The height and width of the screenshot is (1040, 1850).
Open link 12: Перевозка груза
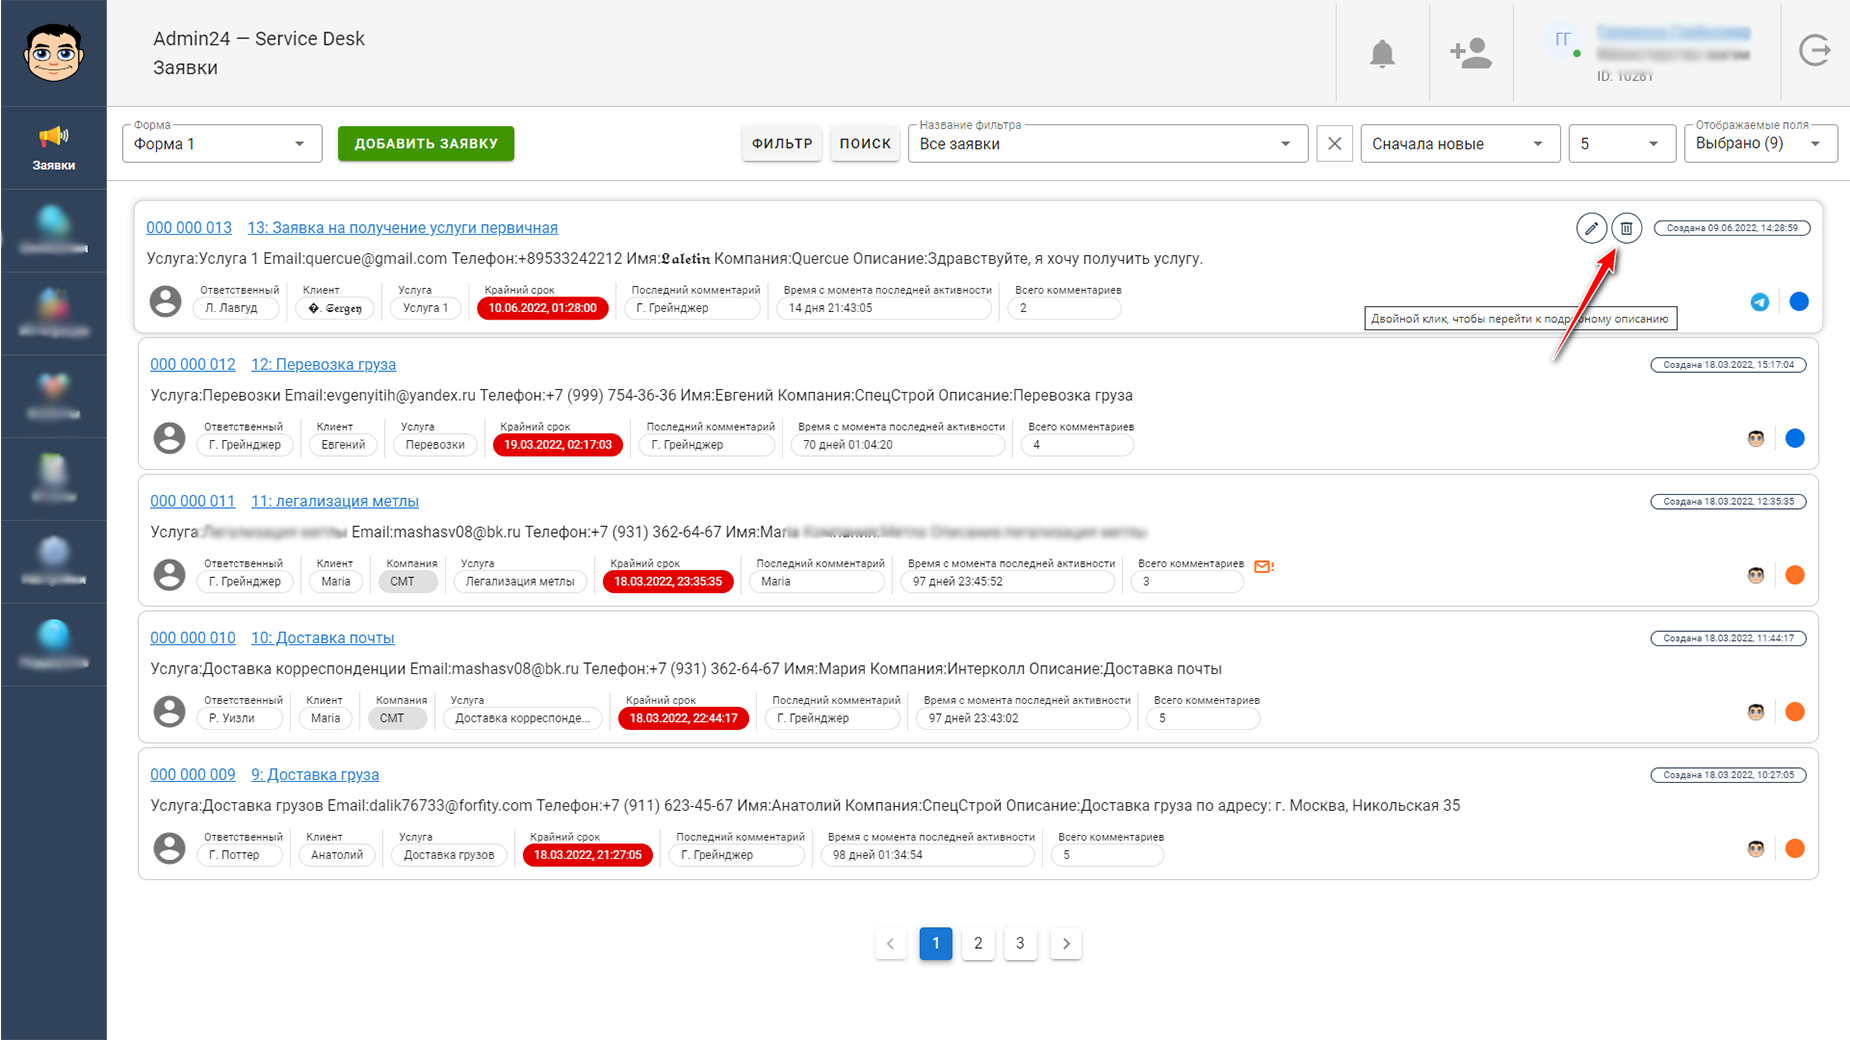323,365
